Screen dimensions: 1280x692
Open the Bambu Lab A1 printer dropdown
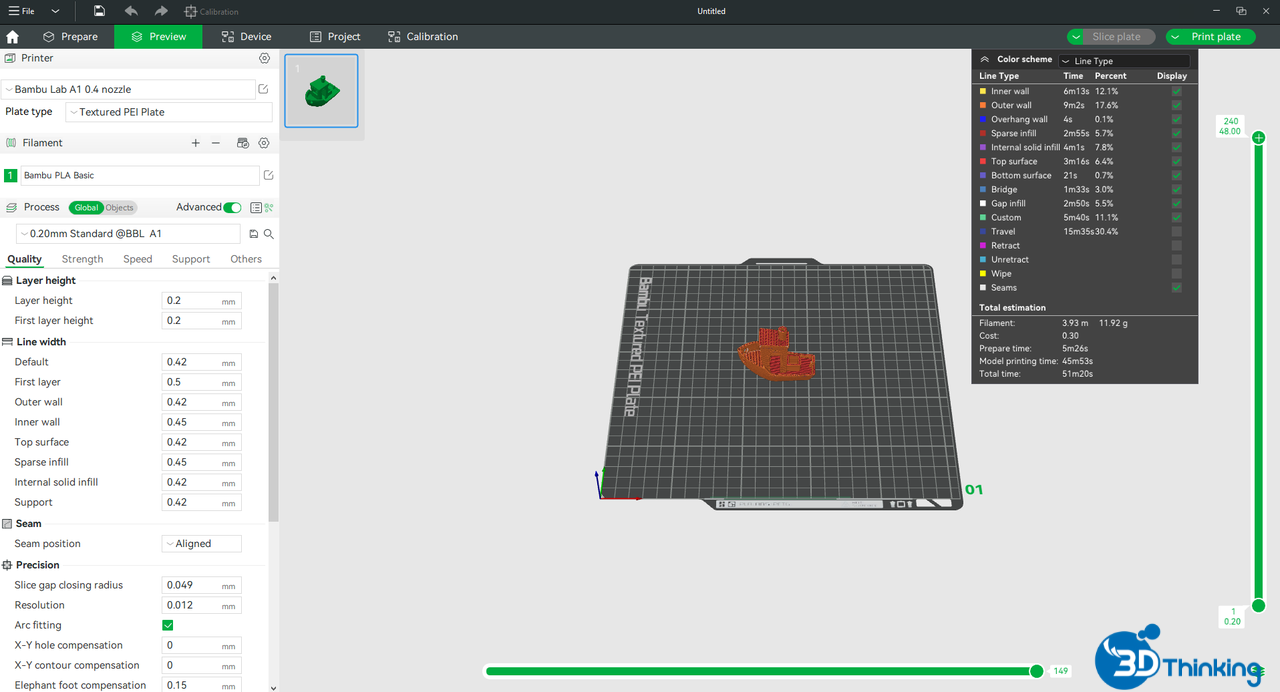[x=128, y=89]
